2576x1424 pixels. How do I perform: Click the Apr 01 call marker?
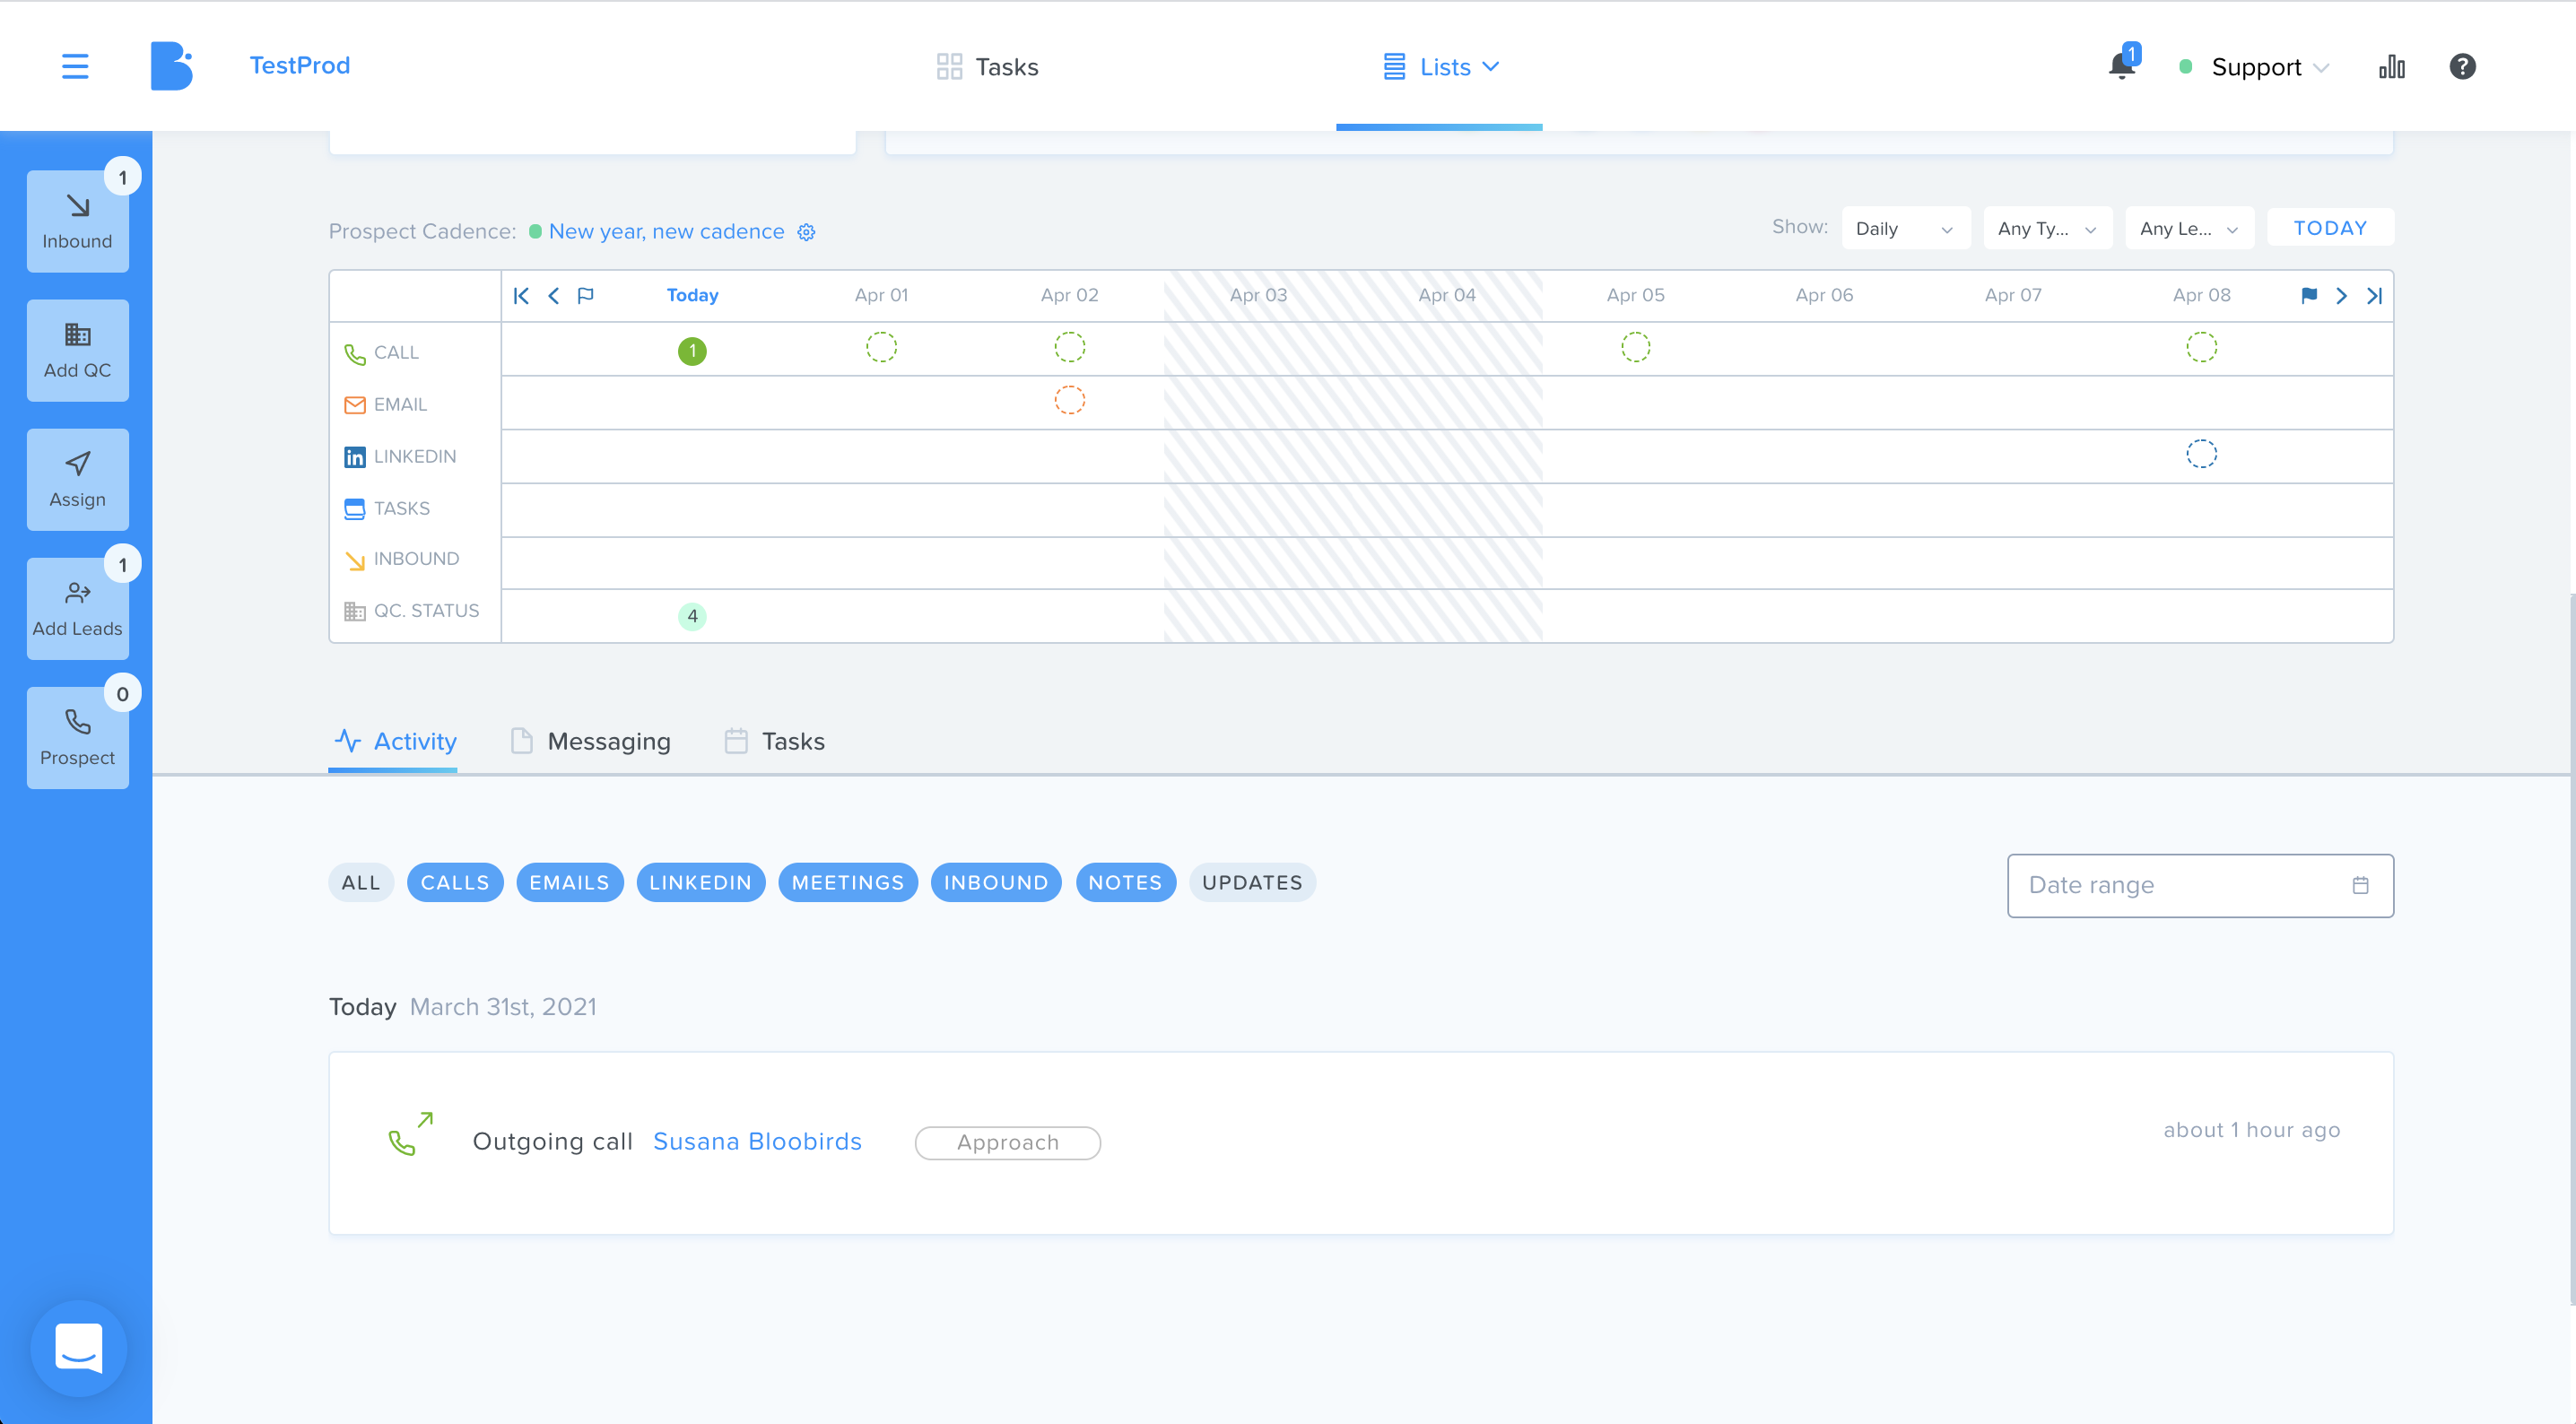(x=881, y=347)
